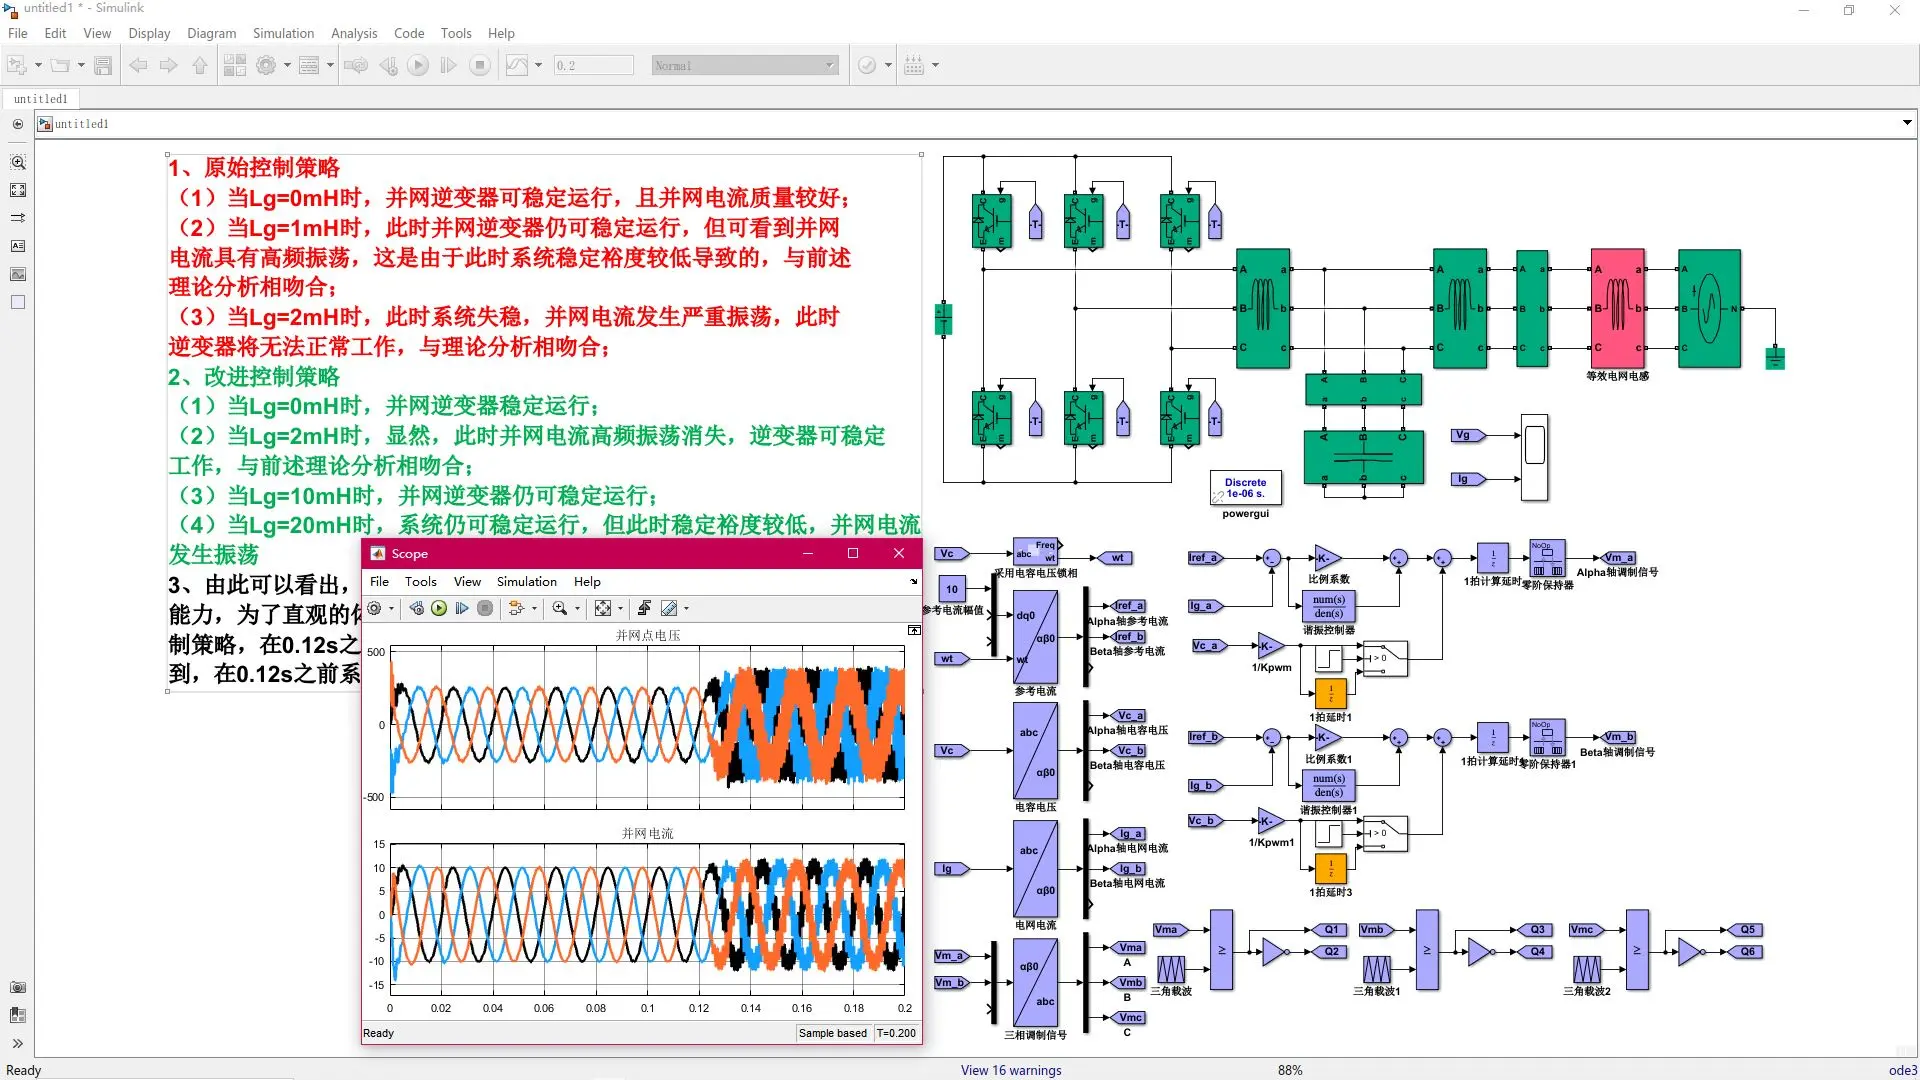The height and width of the screenshot is (1080, 1920).
Task: Click the Scope undock arrow icon
Action: [x=913, y=581]
